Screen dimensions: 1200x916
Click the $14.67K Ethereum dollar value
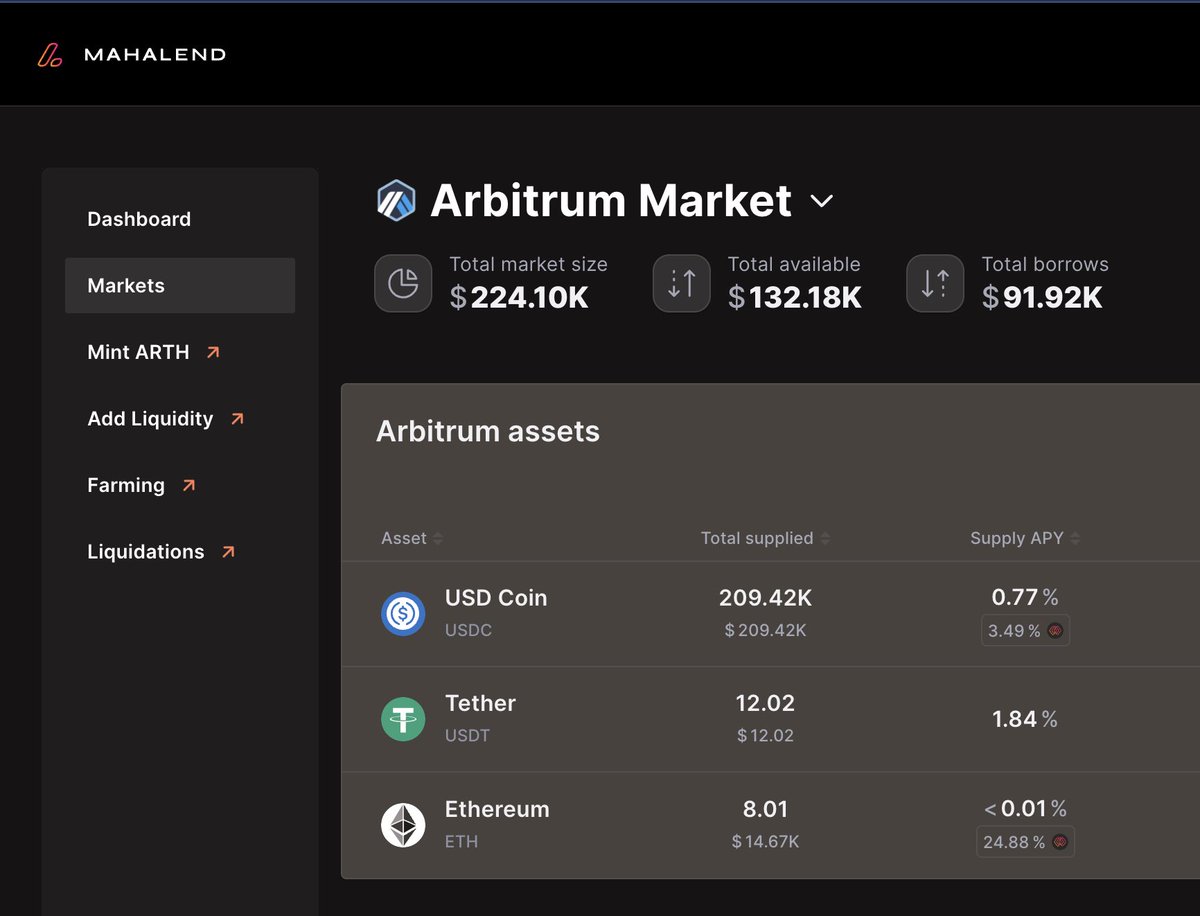[x=765, y=842]
